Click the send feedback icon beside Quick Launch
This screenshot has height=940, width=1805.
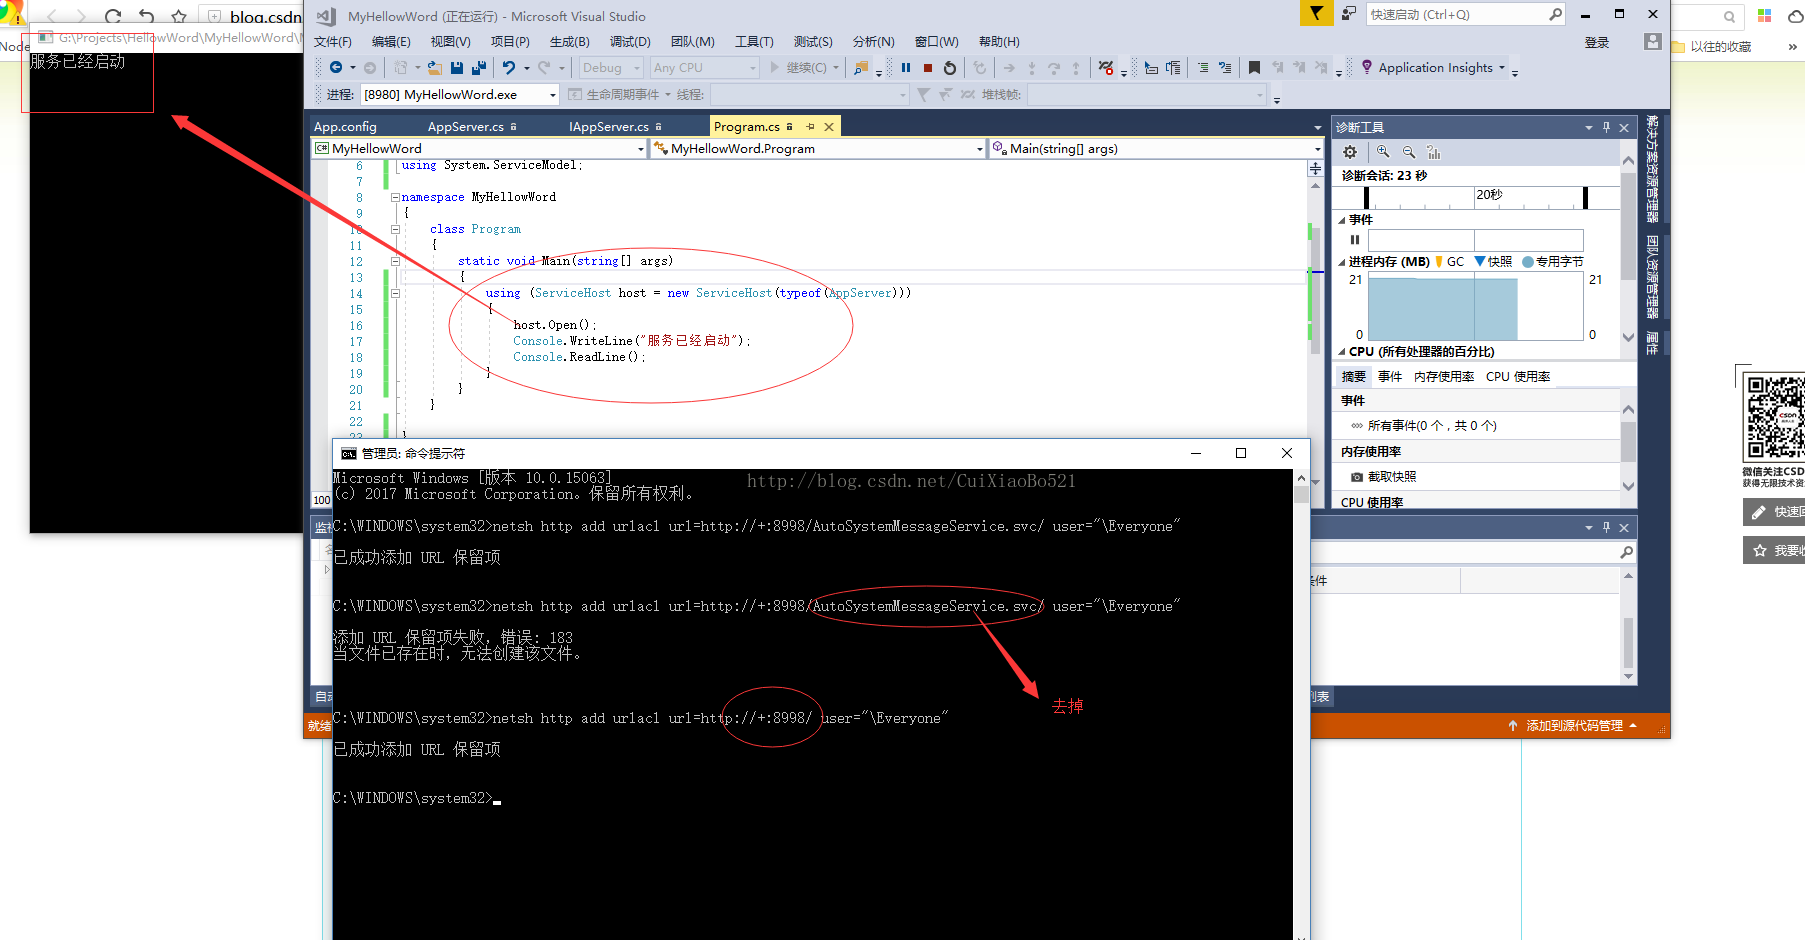pyautogui.click(x=1349, y=14)
